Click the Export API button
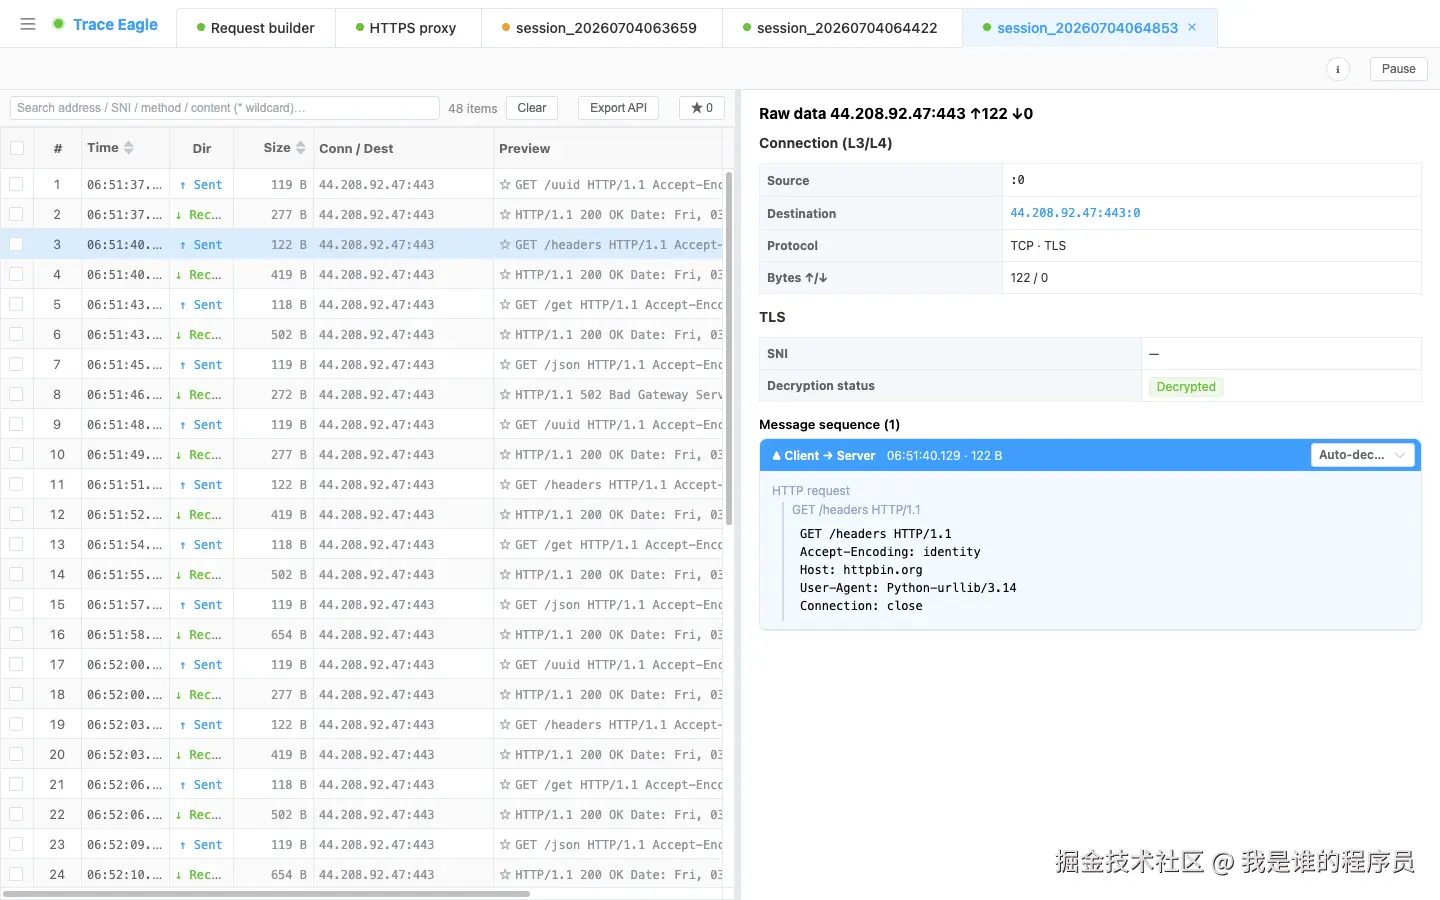The height and width of the screenshot is (900, 1440). tap(618, 108)
